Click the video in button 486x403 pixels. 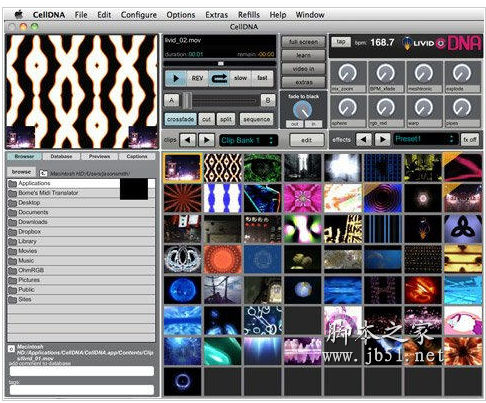(303, 69)
